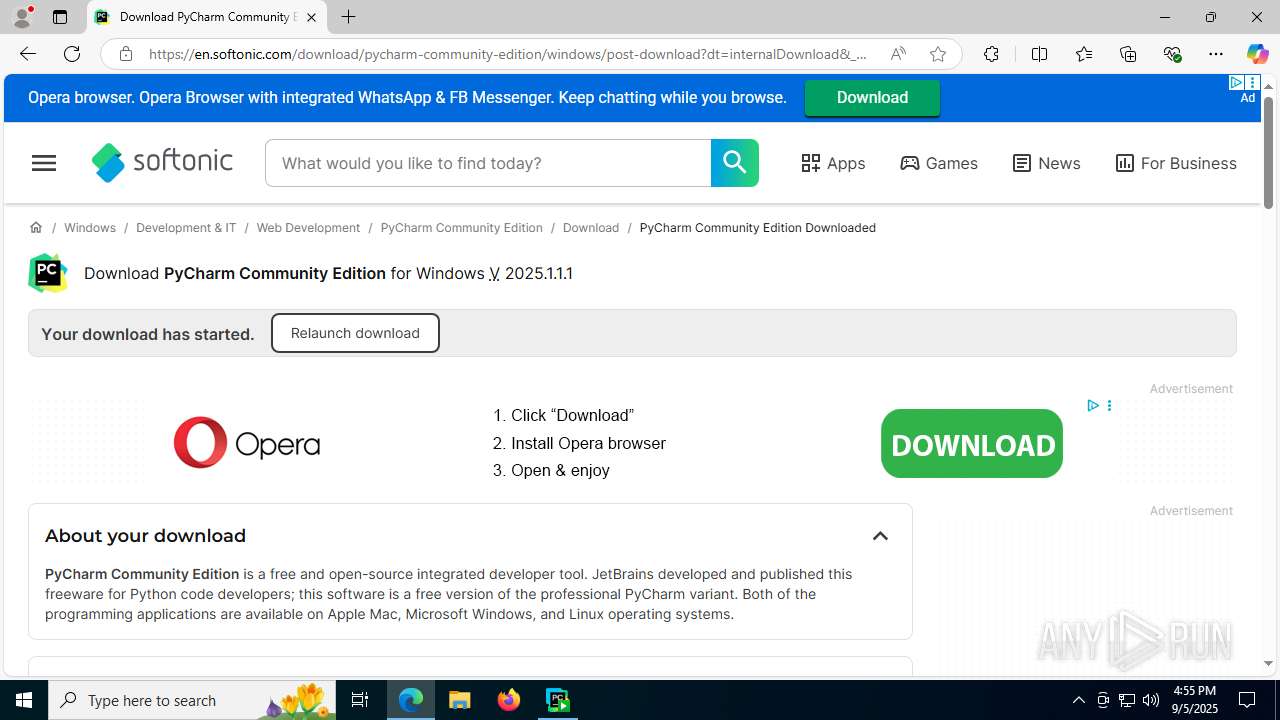Go to PyCharm Community Edition breadcrumb
Screen dimensions: 1280x720
461,228
